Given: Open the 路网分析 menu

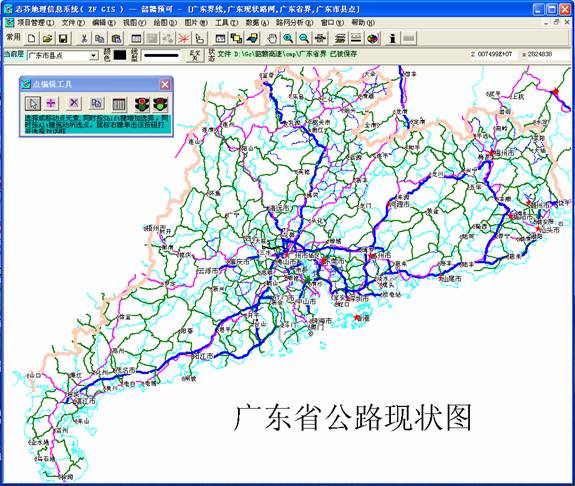Looking at the screenshot, I should [x=294, y=23].
